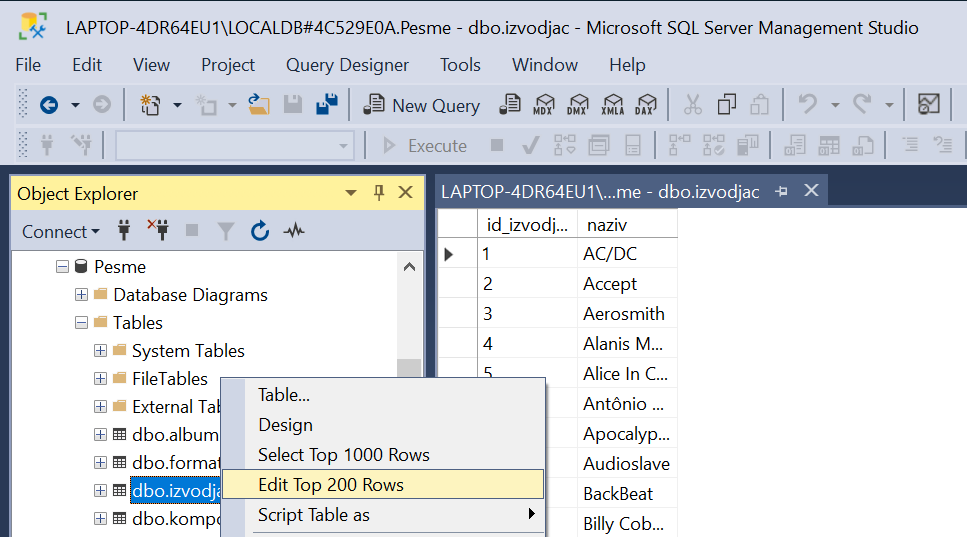
Task: Click the Execute button
Action: (424, 146)
